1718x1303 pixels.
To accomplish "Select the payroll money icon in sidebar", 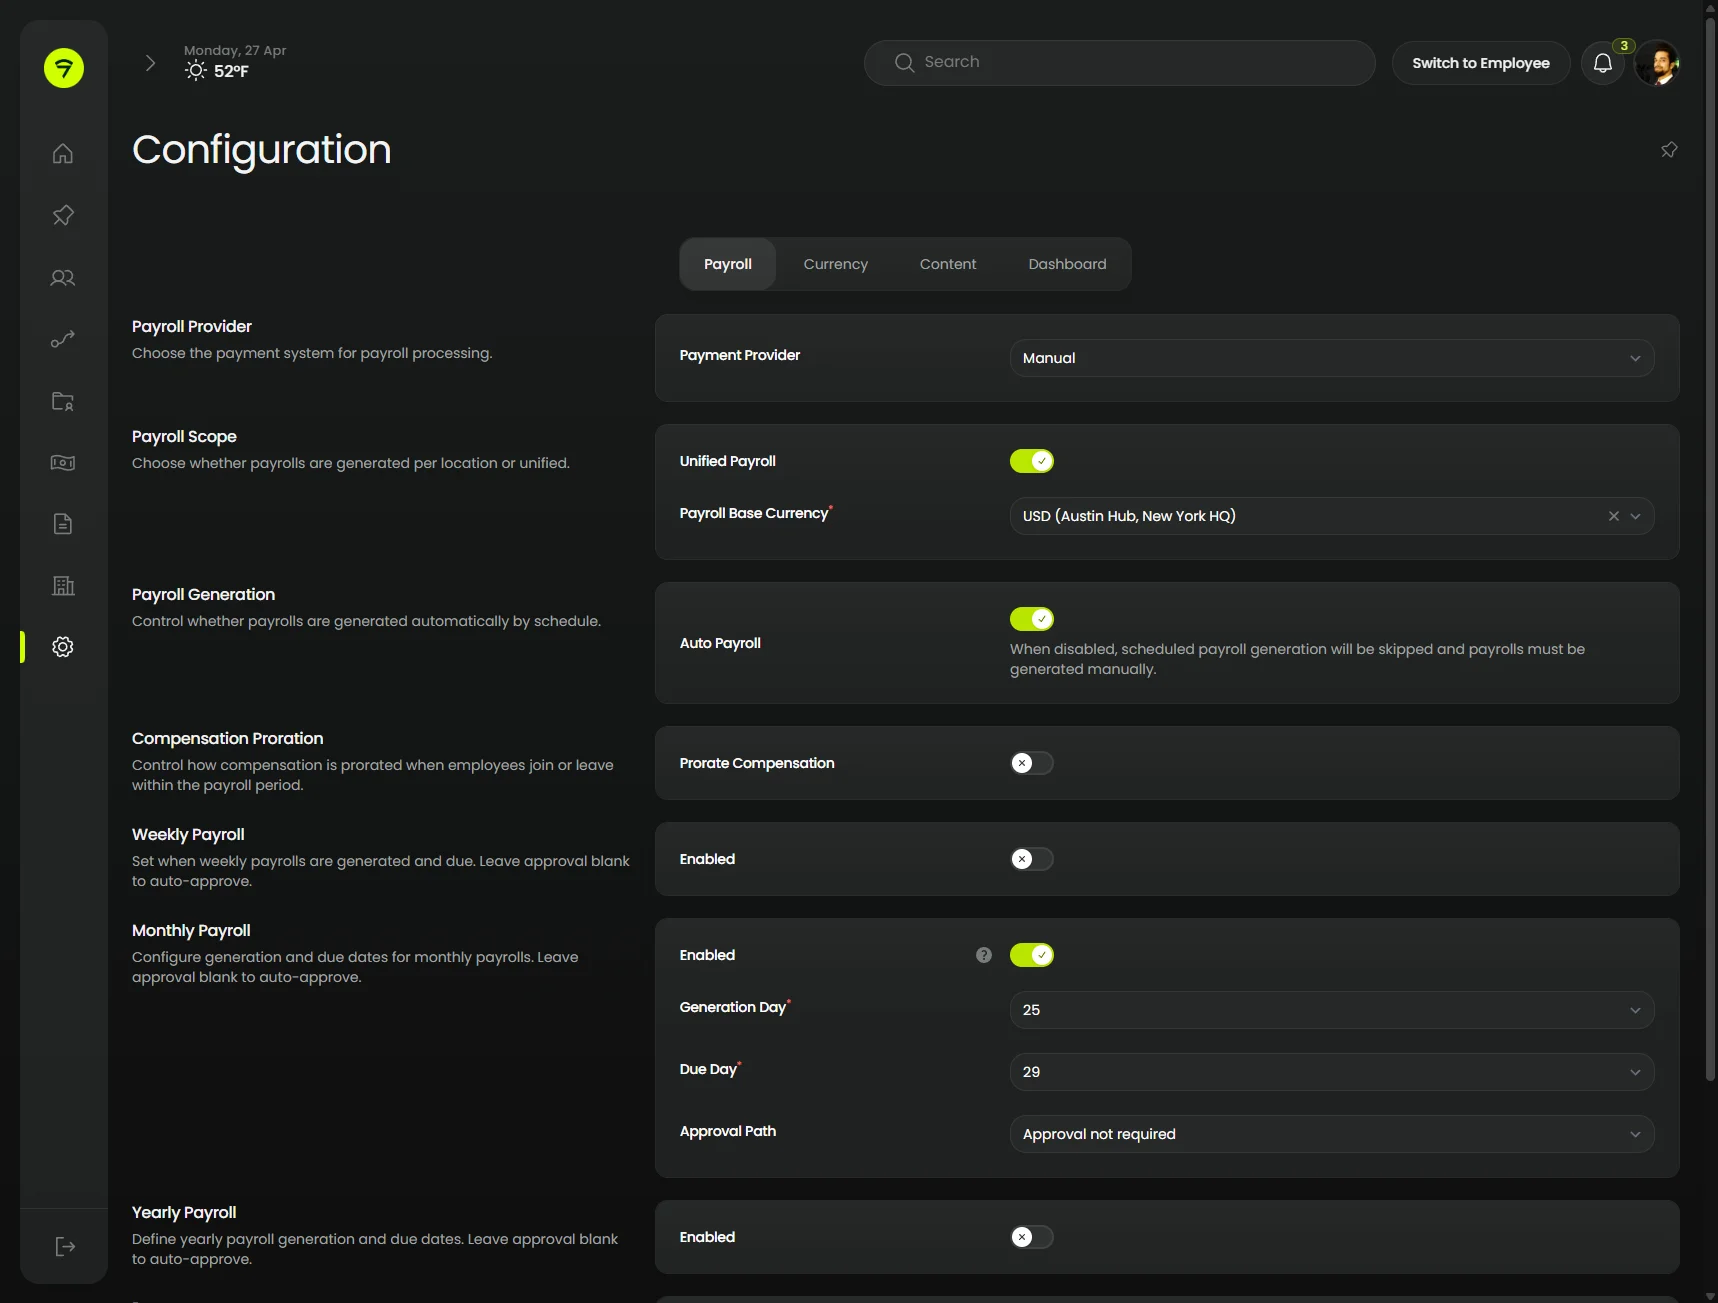I will coord(62,463).
